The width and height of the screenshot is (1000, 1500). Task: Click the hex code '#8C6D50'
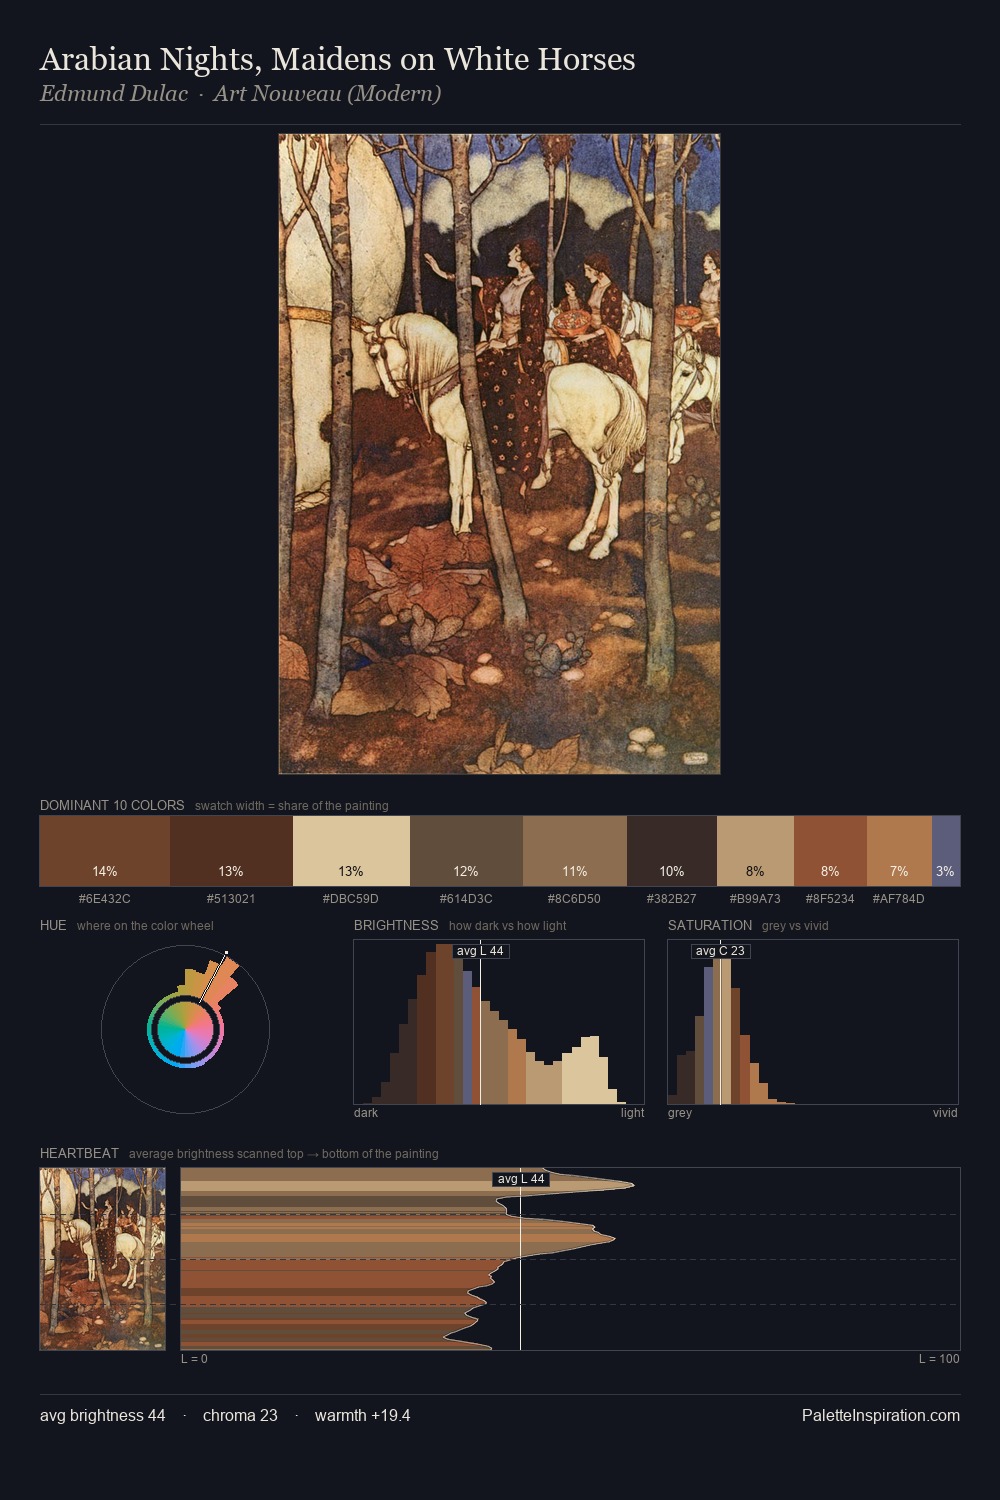coord(575,898)
